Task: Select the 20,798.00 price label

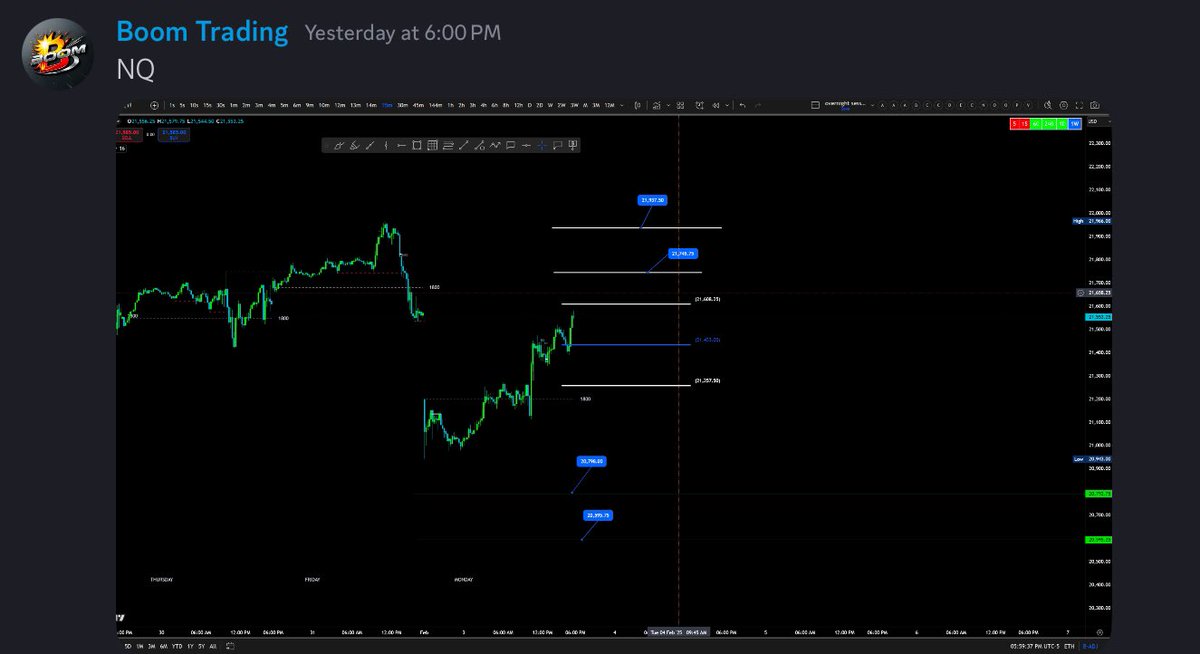Action: pyautogui.click(x=592, y=461)
